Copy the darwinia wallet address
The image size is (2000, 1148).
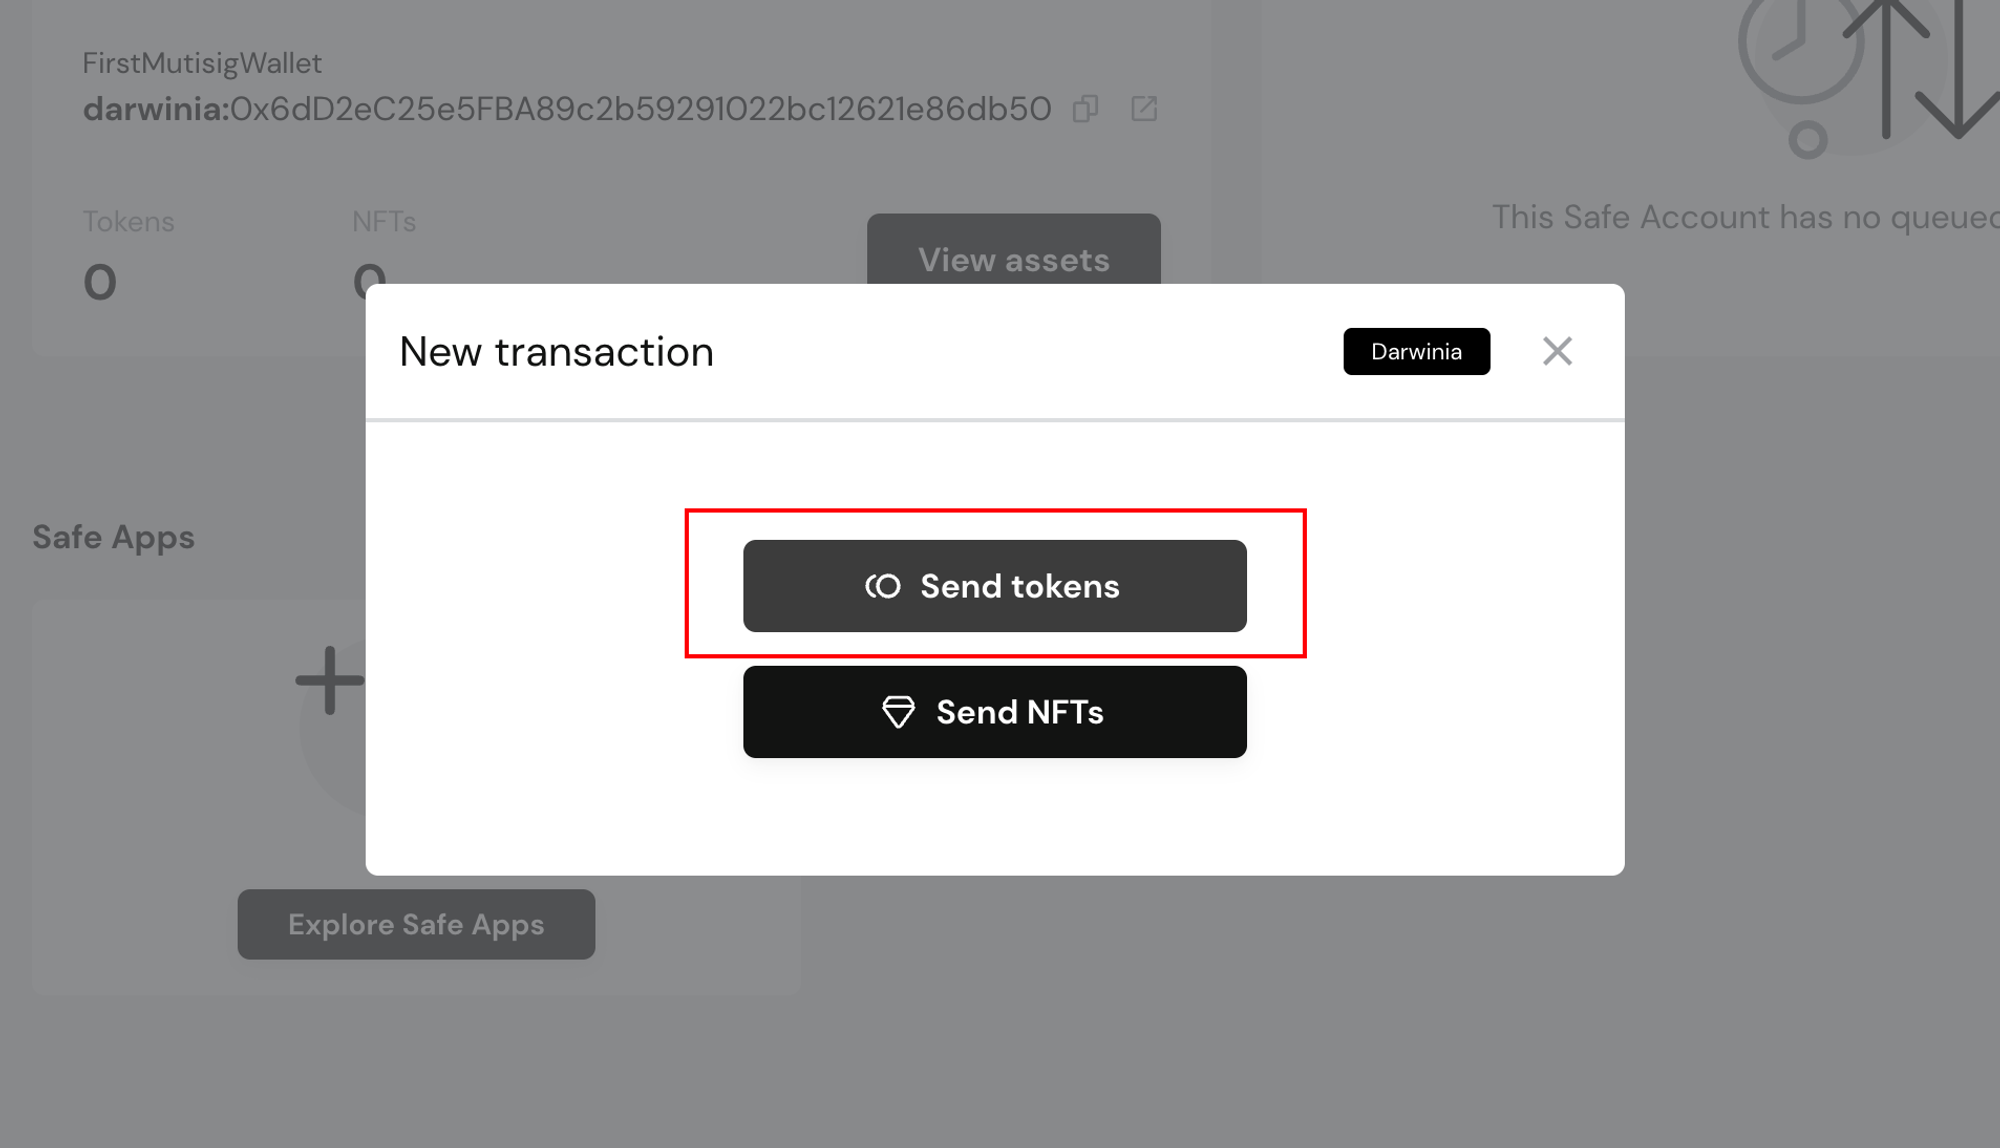[1086, 109]
